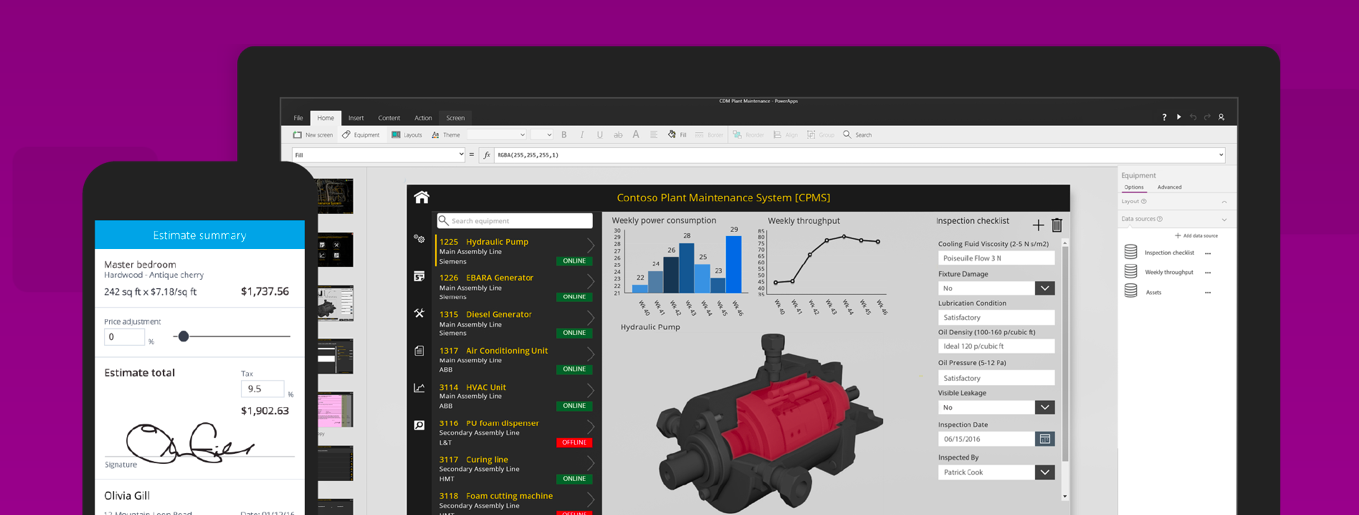The height and width of the screenshot is (515, 1359).
Task: Click Add data source link
Action: (x=1196, y=236)
